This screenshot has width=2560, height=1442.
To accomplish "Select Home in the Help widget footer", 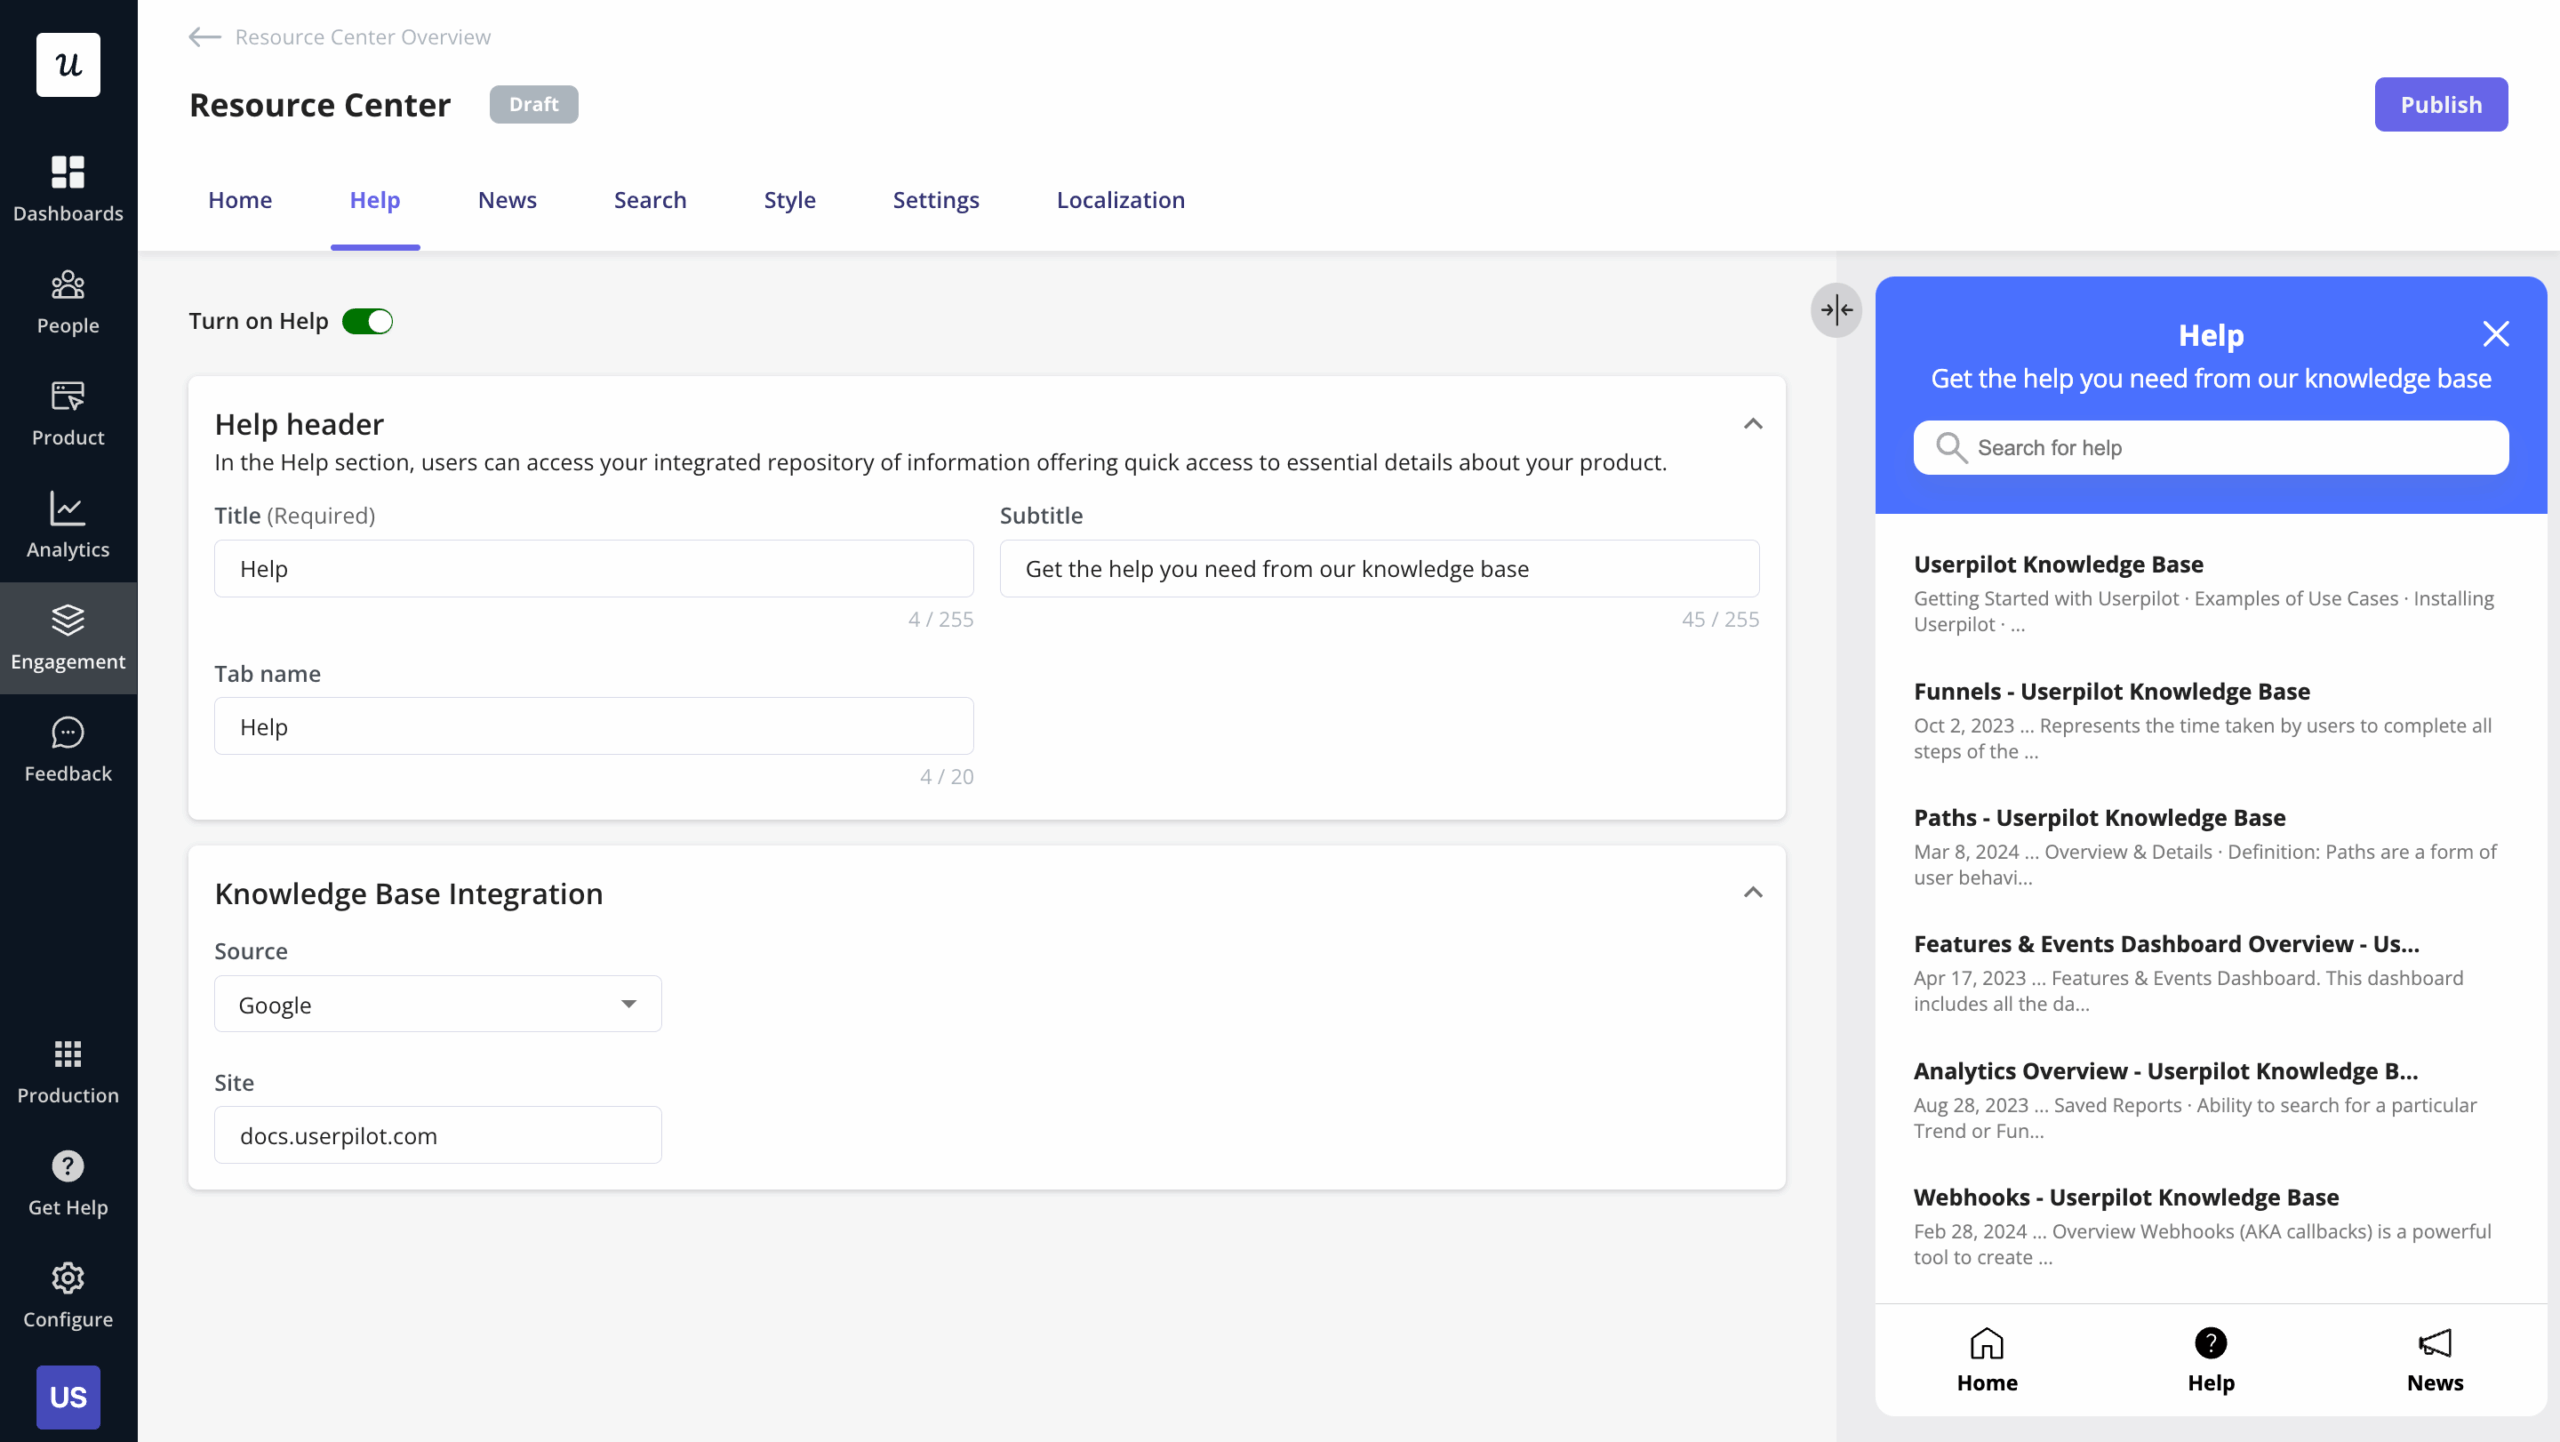I will [x=1988, y=1359].
